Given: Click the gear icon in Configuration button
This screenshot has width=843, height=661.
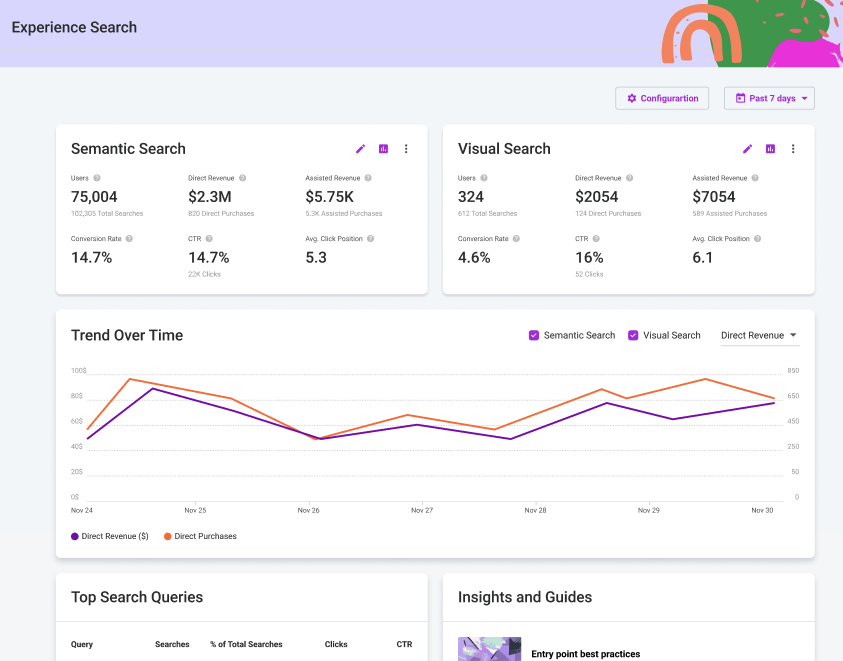Looking at the screenshot, I should (631, 98).
